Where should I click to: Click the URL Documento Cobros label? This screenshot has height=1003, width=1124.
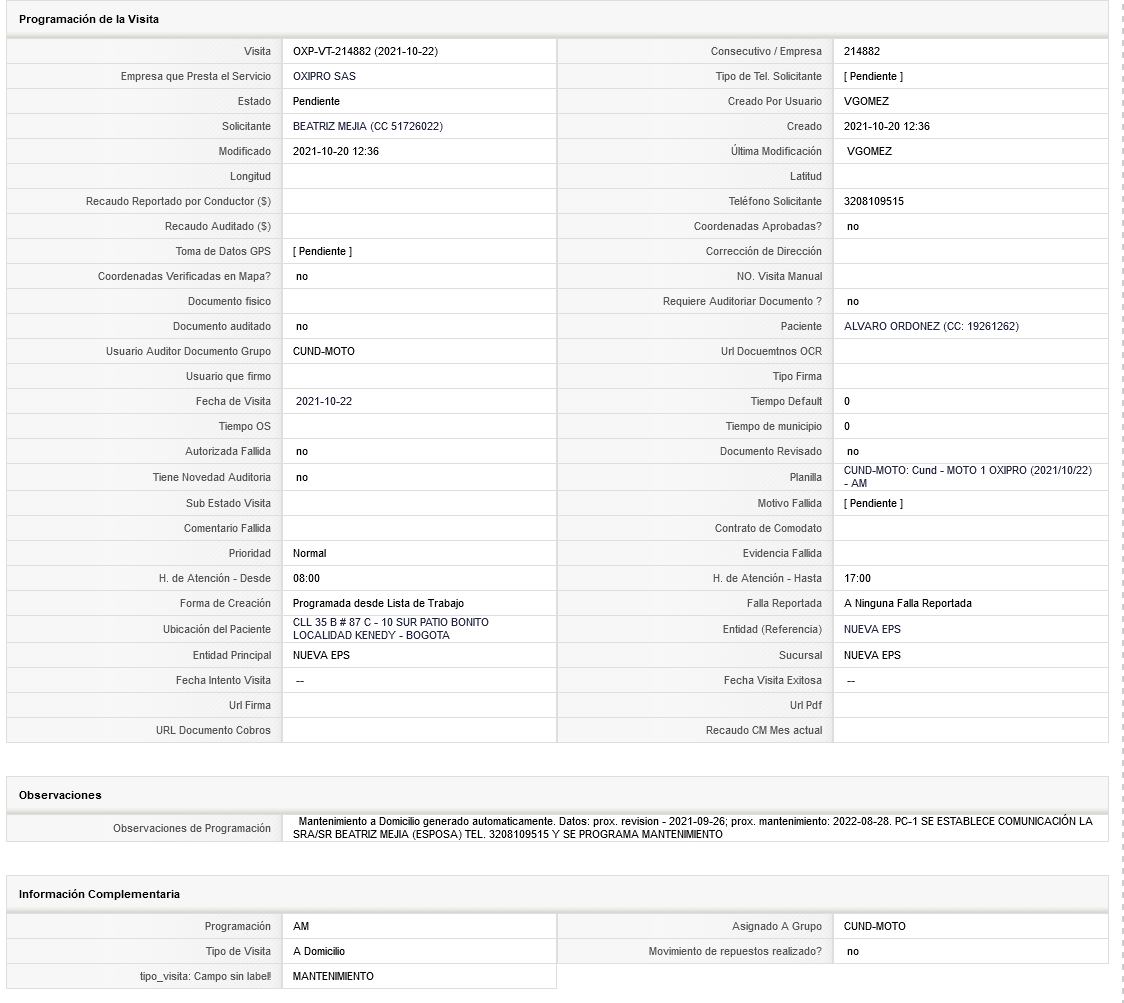214,731
